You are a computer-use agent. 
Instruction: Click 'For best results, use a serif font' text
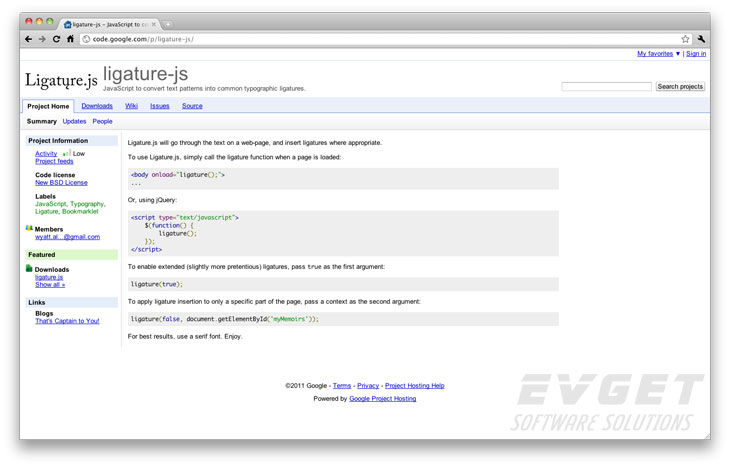tap(175, 336)
